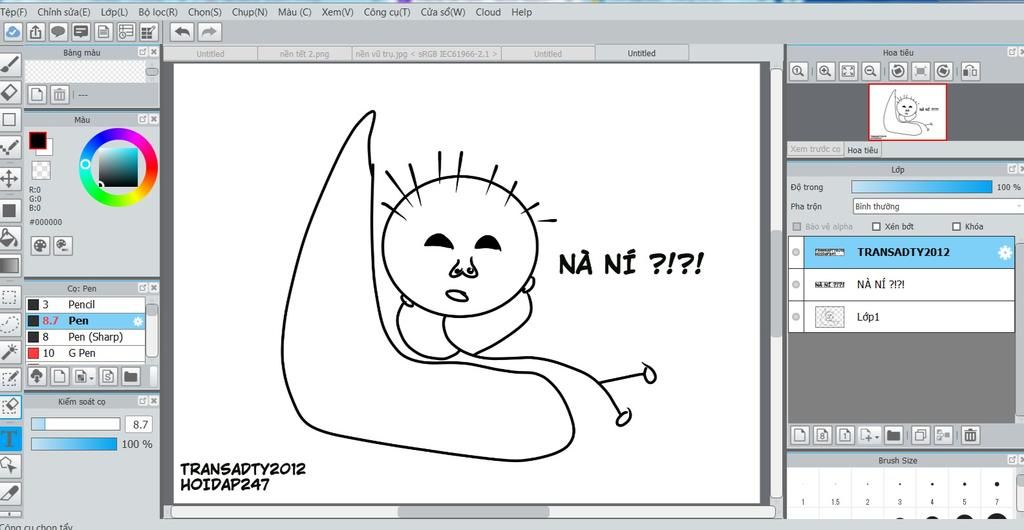Screen dimensions: 1024x530
Task: Open the add brush dropdown in brush panel
Action: 91,378
